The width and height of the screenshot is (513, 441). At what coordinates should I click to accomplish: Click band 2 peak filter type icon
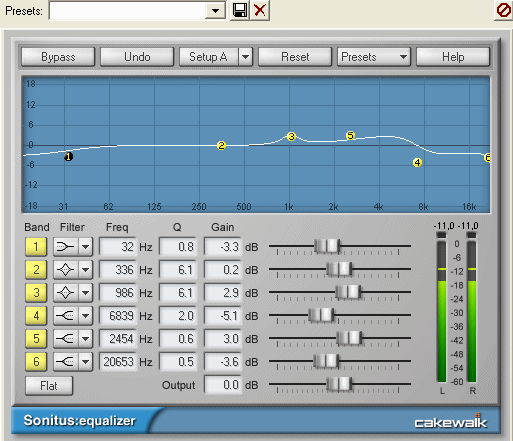[x=66, y=270]
